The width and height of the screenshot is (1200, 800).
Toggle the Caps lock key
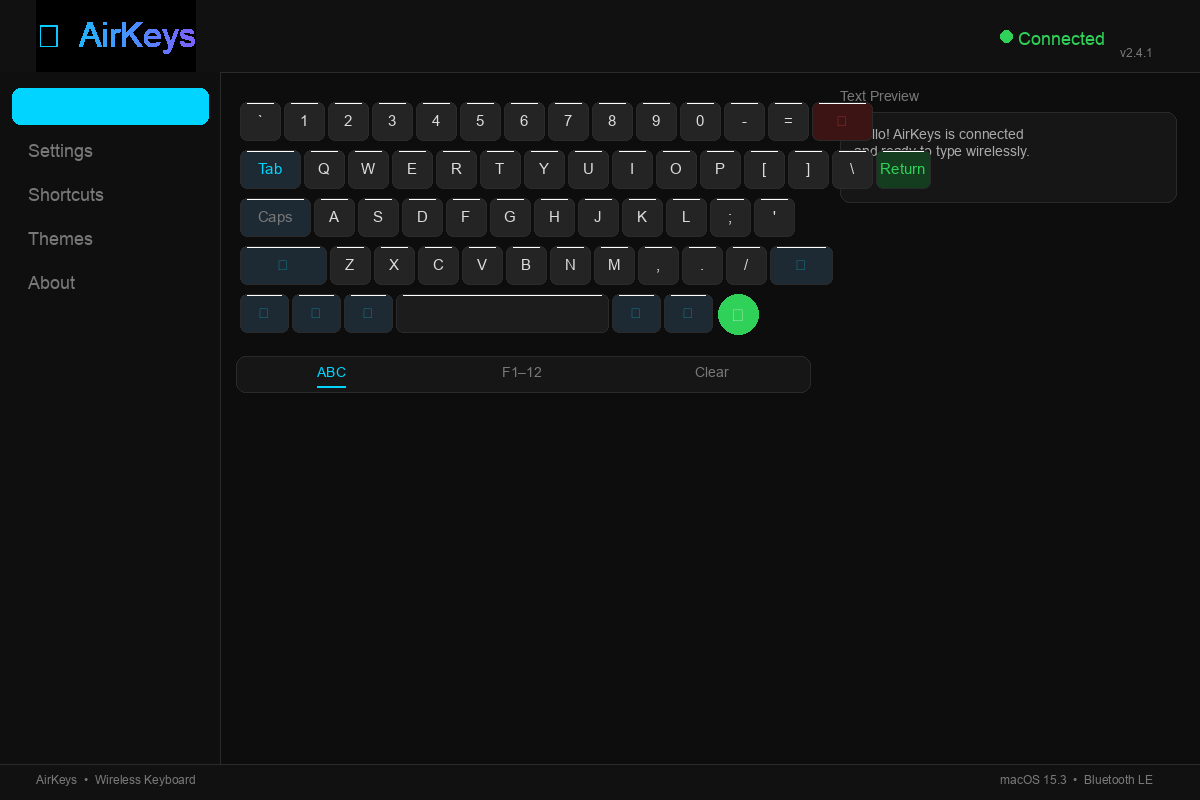(275, 217)
